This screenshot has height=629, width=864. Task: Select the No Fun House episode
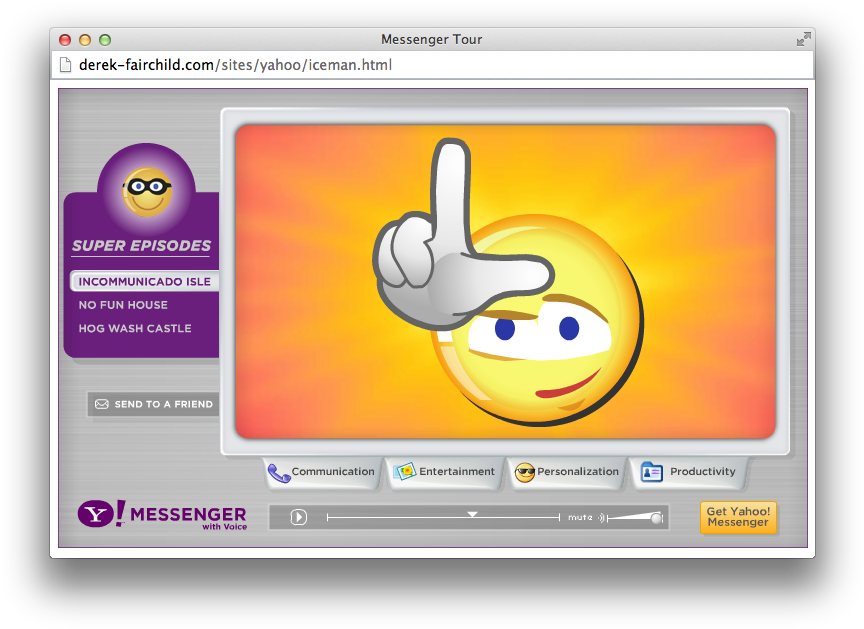coord(125,305)
